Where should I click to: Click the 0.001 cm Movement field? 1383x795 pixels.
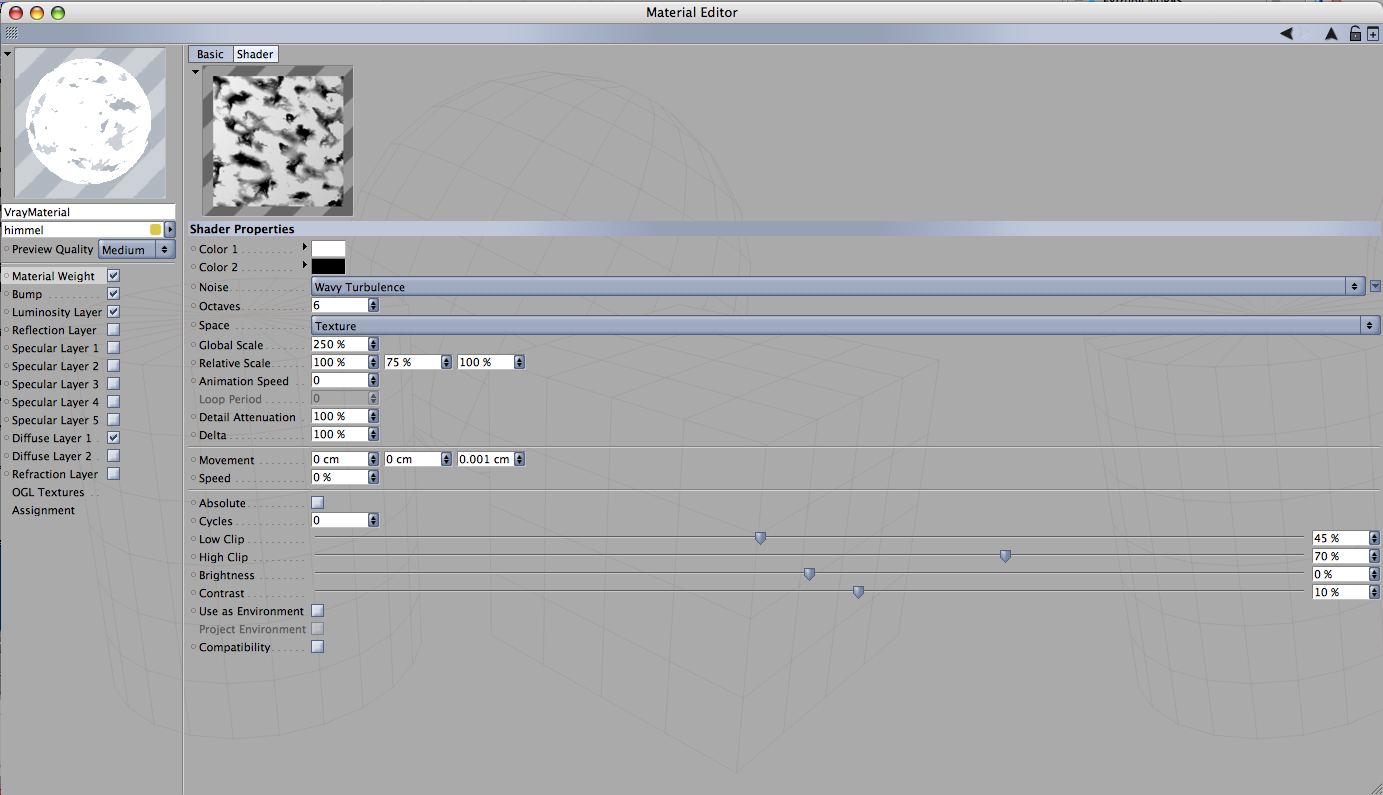click(x=486, y=459)
